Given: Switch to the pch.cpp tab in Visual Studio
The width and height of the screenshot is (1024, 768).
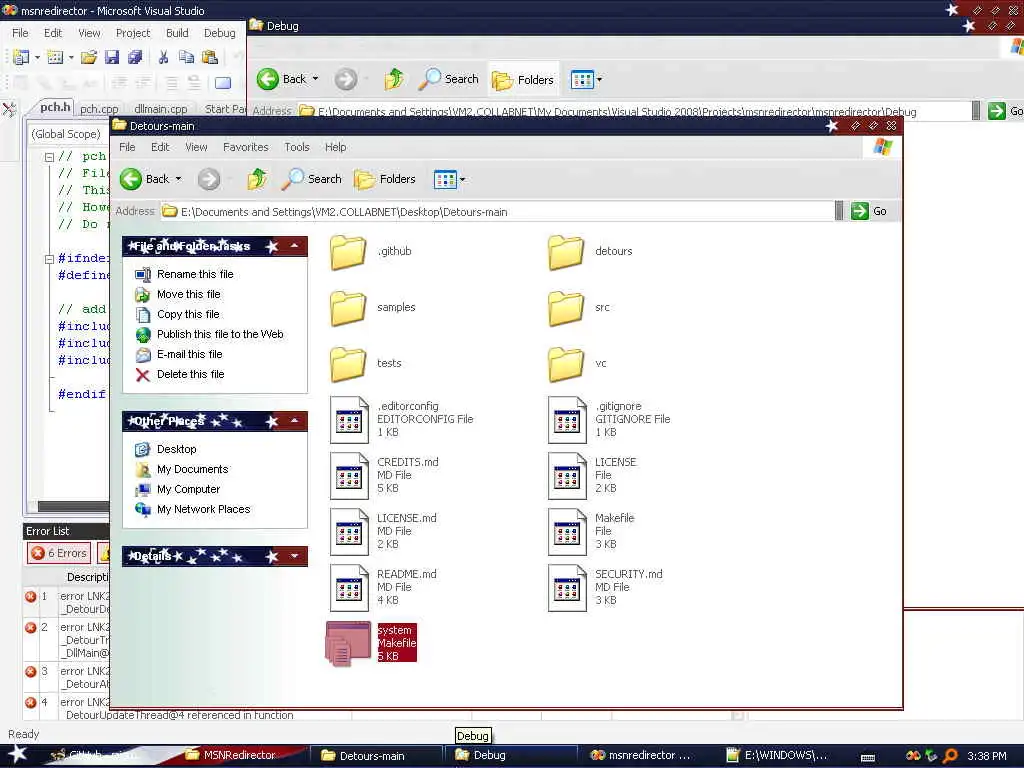Looking at the screenshot, I should [99, 109].
